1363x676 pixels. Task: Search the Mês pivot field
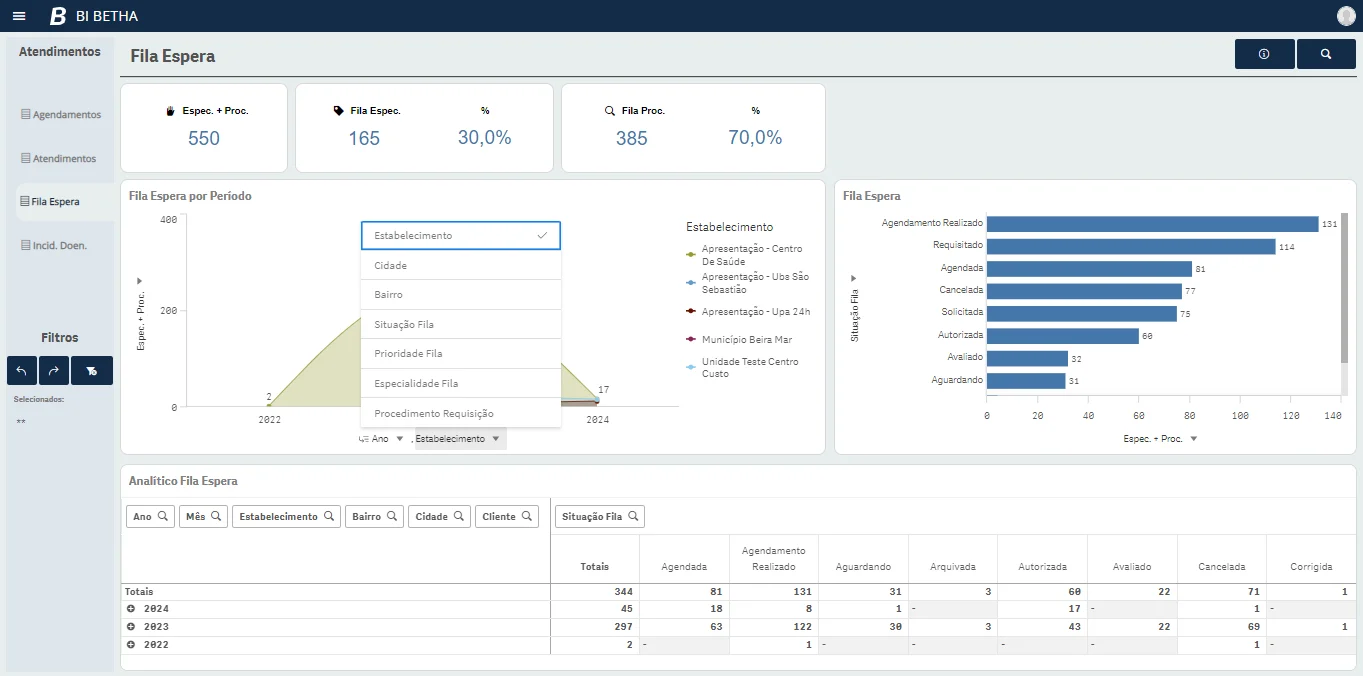coord(216,517)
